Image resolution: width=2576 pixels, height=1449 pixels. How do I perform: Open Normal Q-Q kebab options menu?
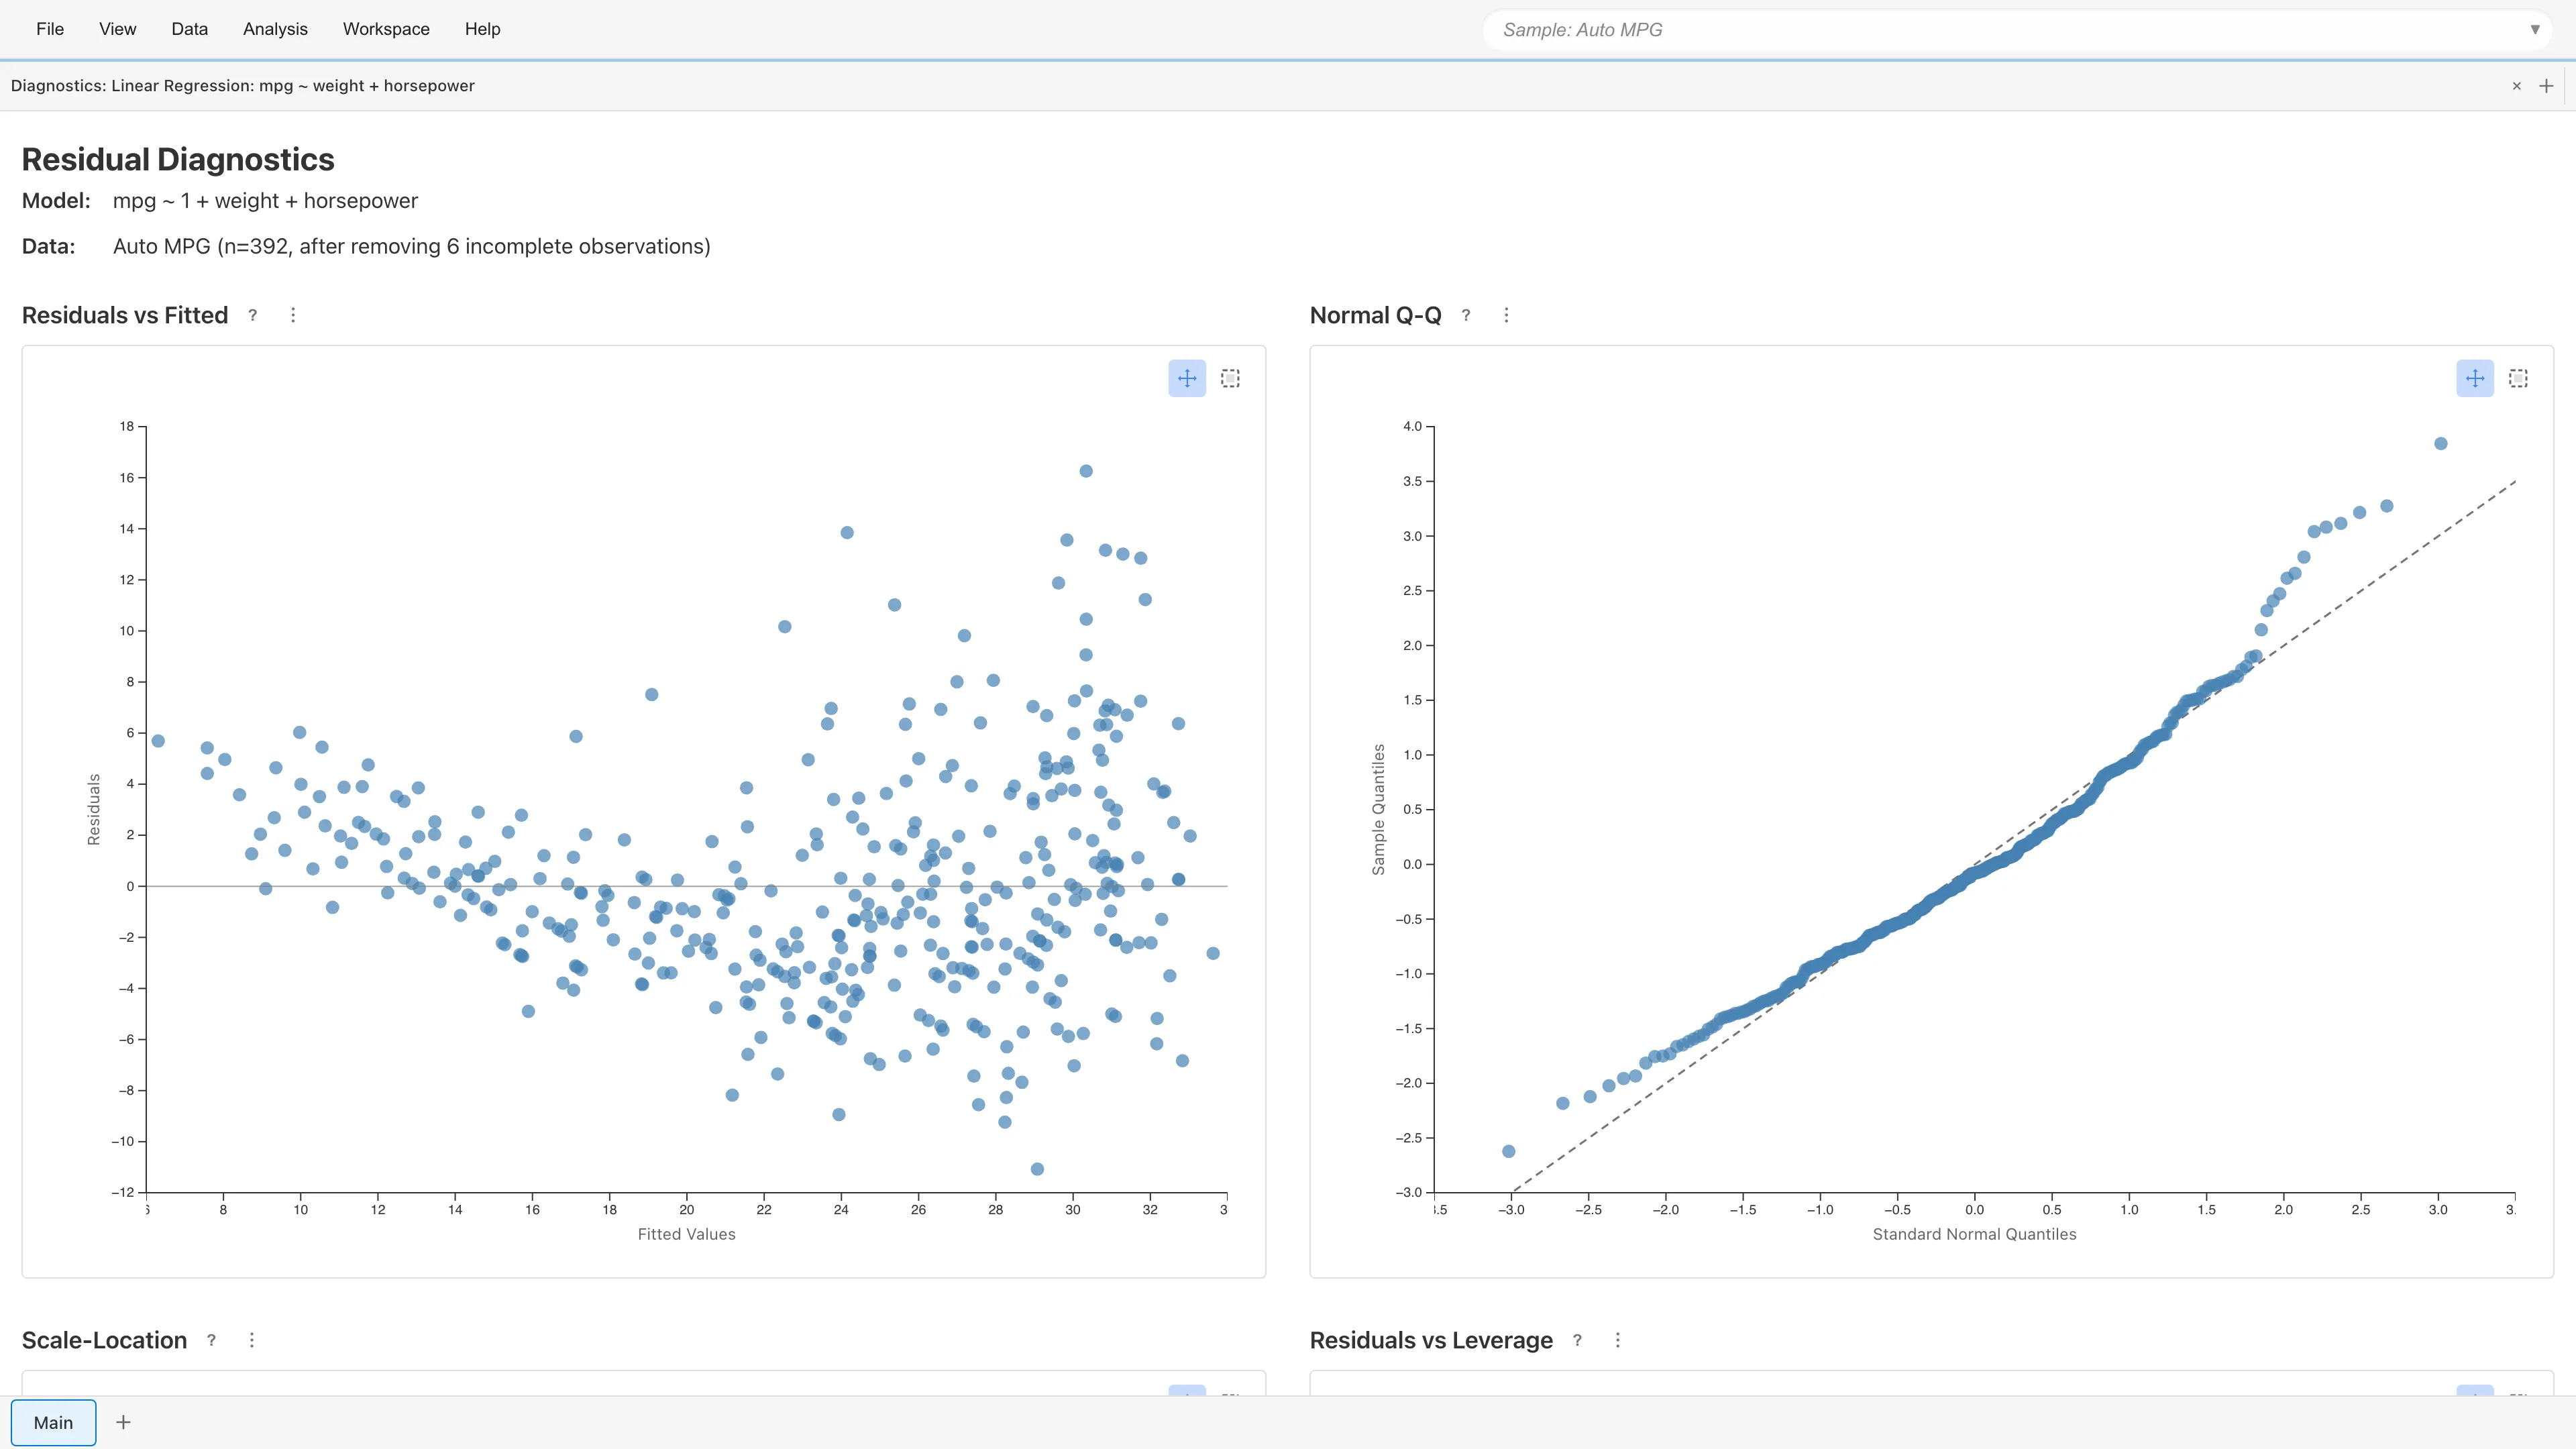tap(1506, 315)
